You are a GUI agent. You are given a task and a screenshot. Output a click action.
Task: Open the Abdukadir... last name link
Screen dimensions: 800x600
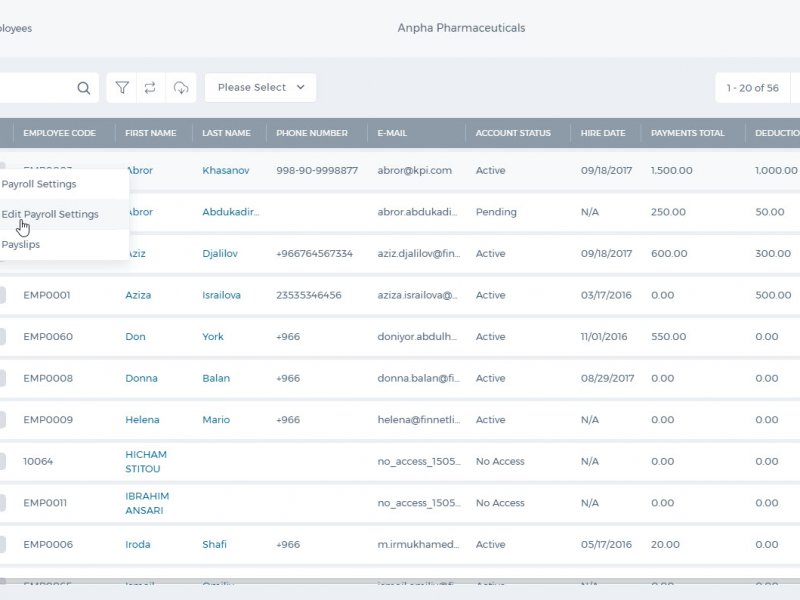[231, 212]
